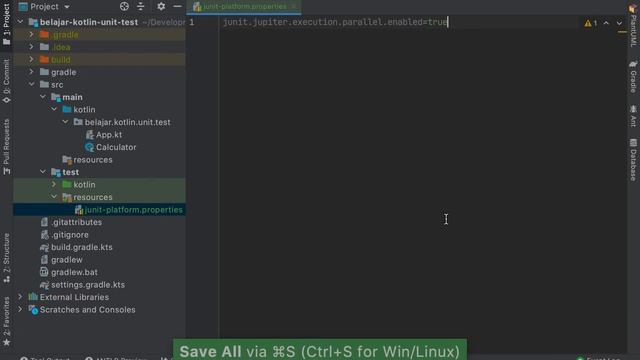Click the yellow warning stripe mark

tap(622, 32)
